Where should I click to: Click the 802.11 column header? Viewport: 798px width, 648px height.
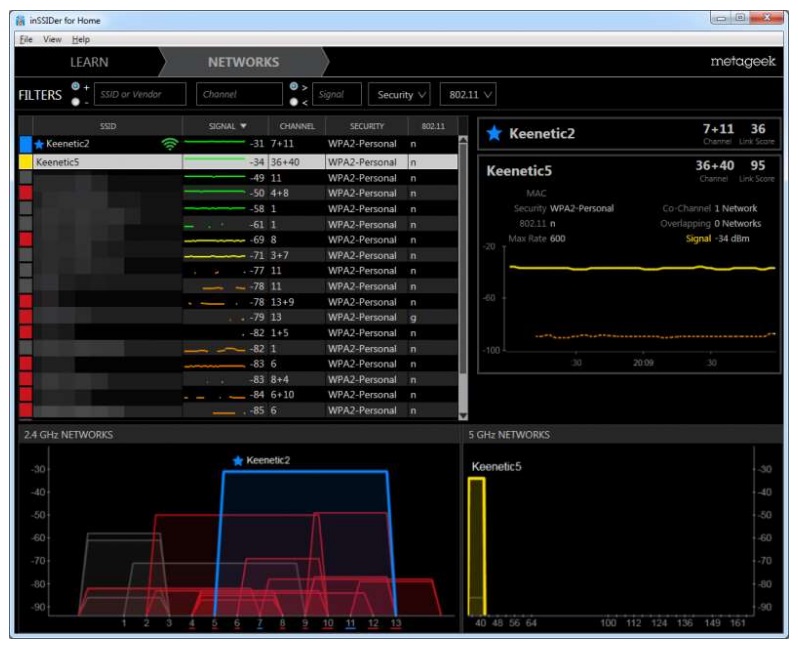click(433, 126)
